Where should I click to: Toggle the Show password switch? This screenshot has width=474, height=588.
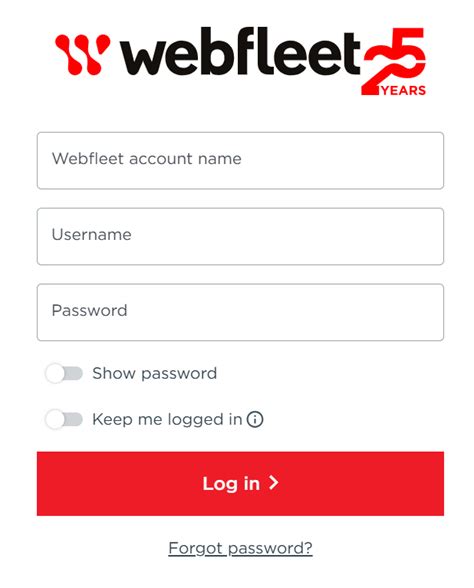(x=64, y=373)
